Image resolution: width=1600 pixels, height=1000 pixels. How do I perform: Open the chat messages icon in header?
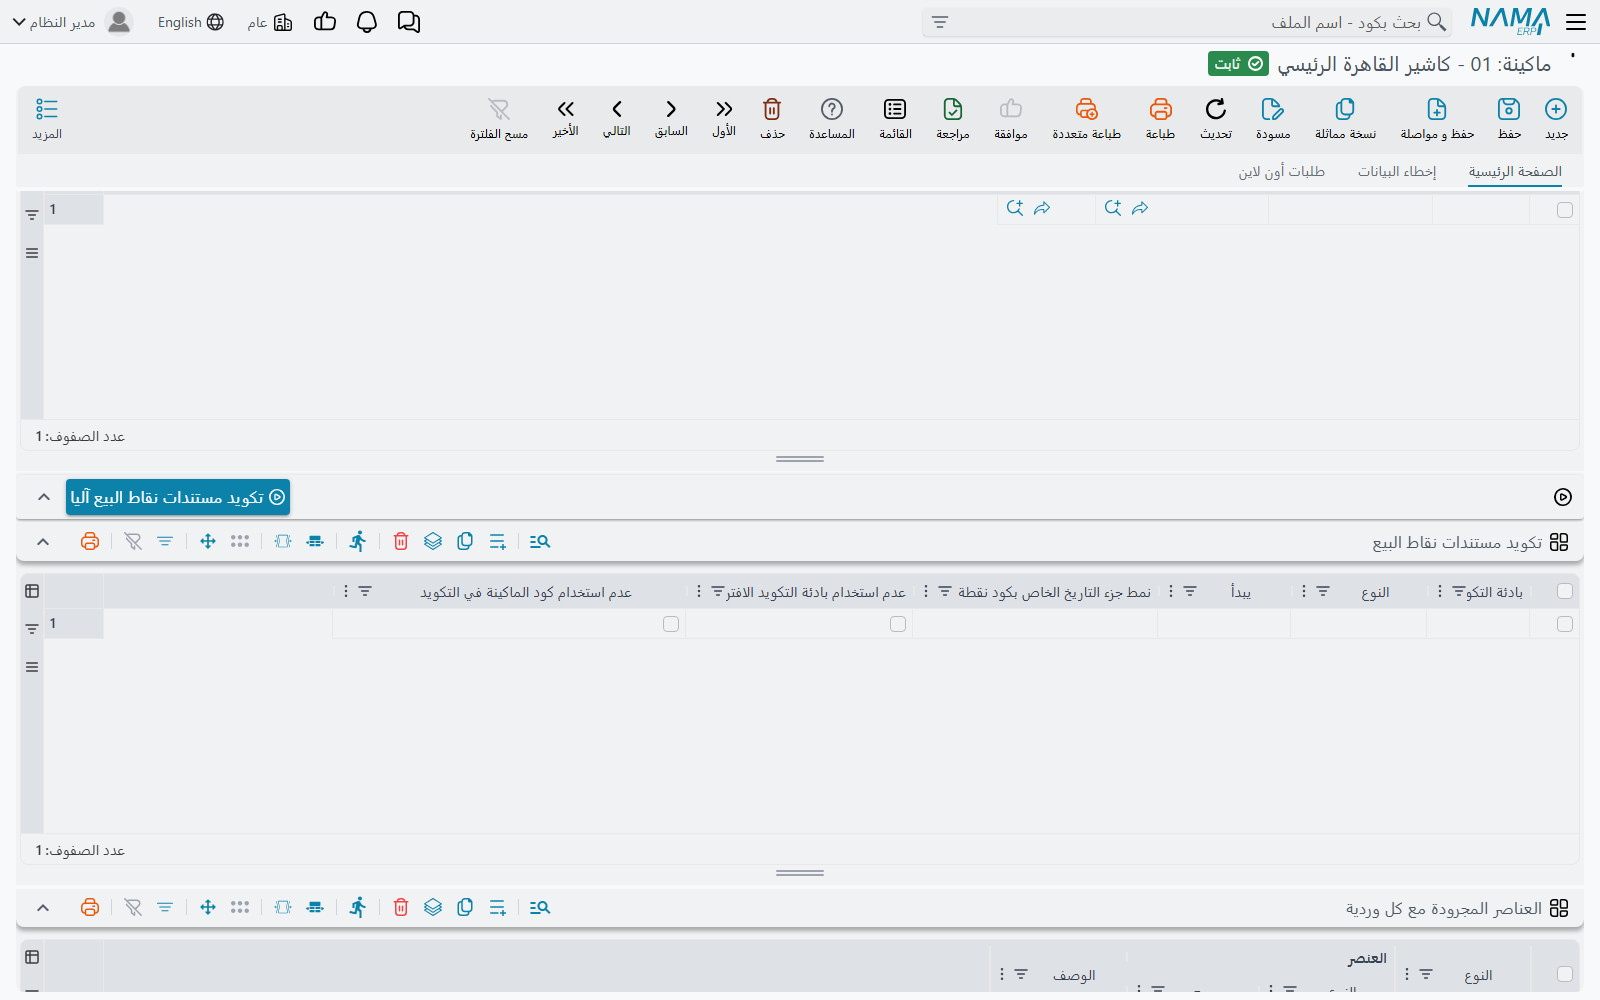click(x=409, y=22)
